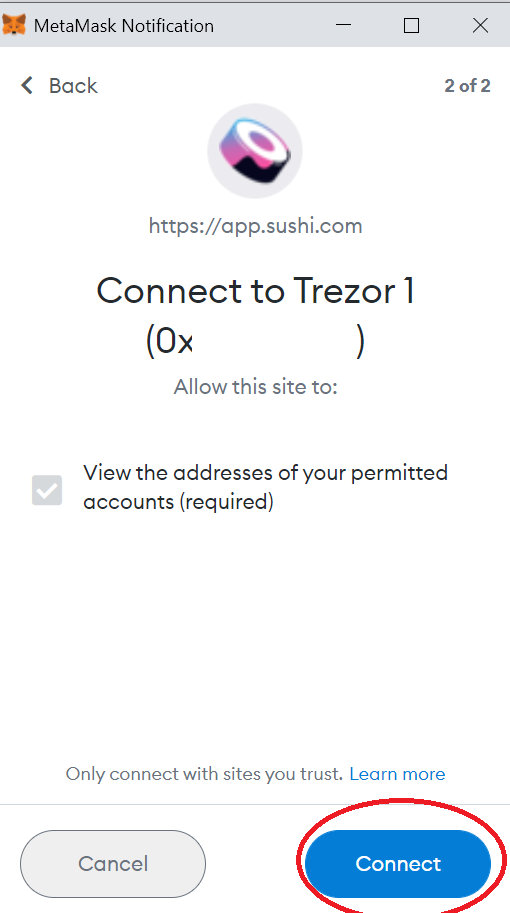Close the MetaMask Notification window
This screenshot has width=510, height=913.
click(480, 25)
